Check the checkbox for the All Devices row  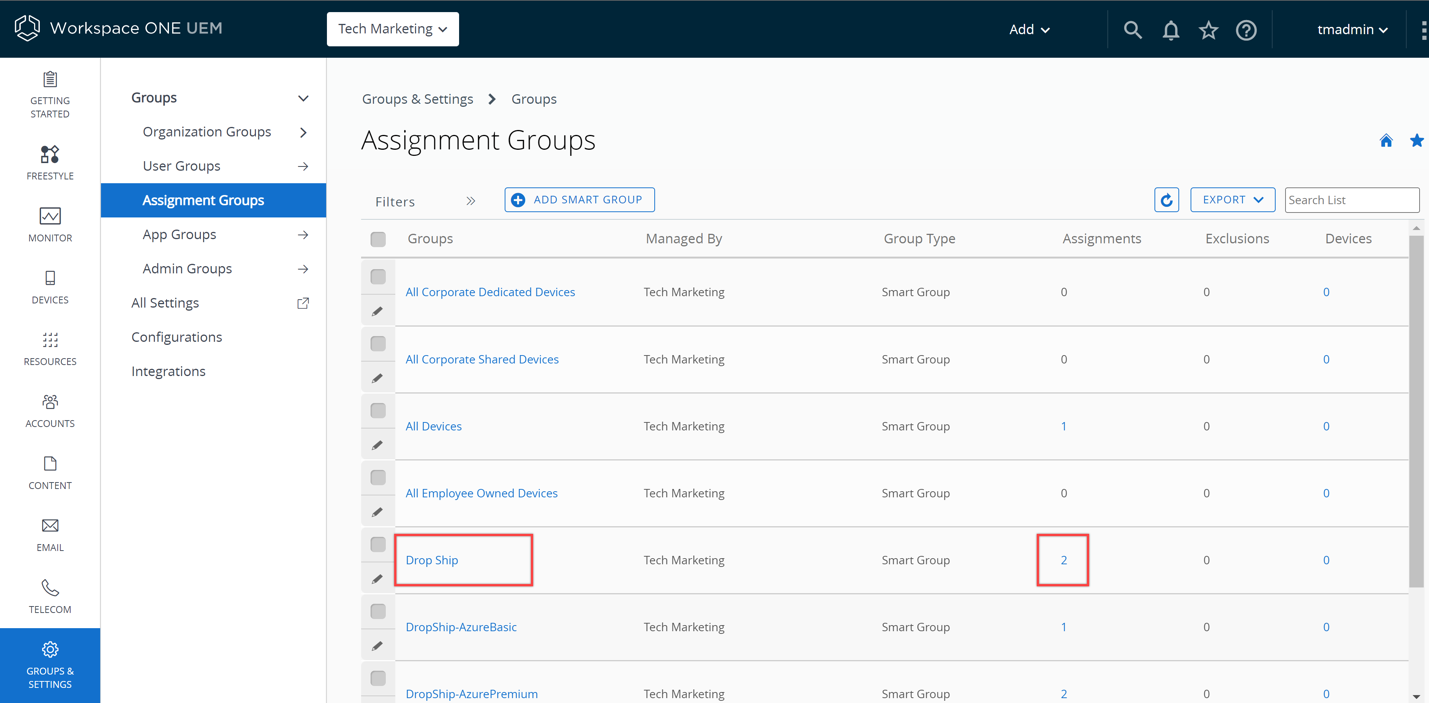click(x=377, y=410)
